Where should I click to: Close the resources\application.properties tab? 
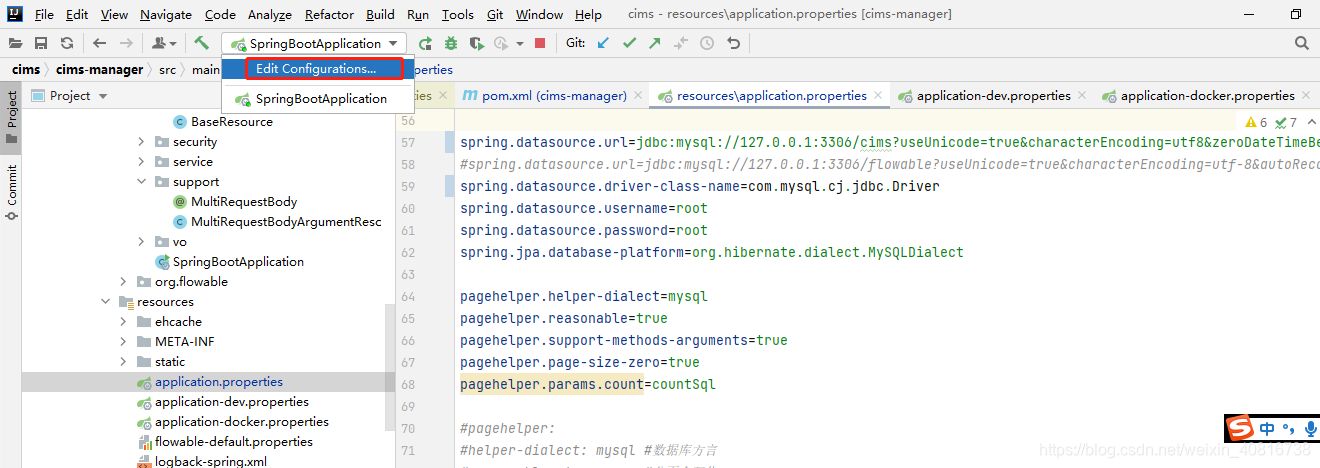click(x=878, y=96)
